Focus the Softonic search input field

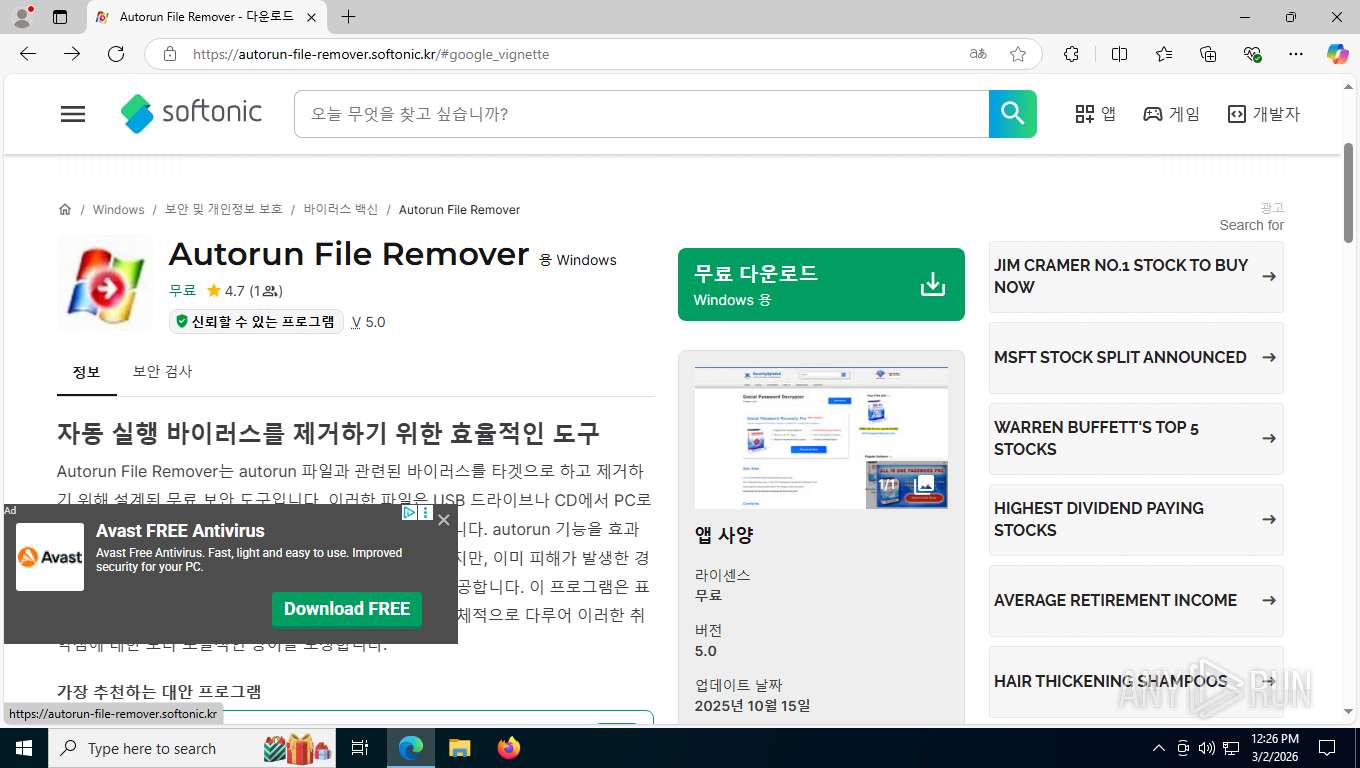641,114
